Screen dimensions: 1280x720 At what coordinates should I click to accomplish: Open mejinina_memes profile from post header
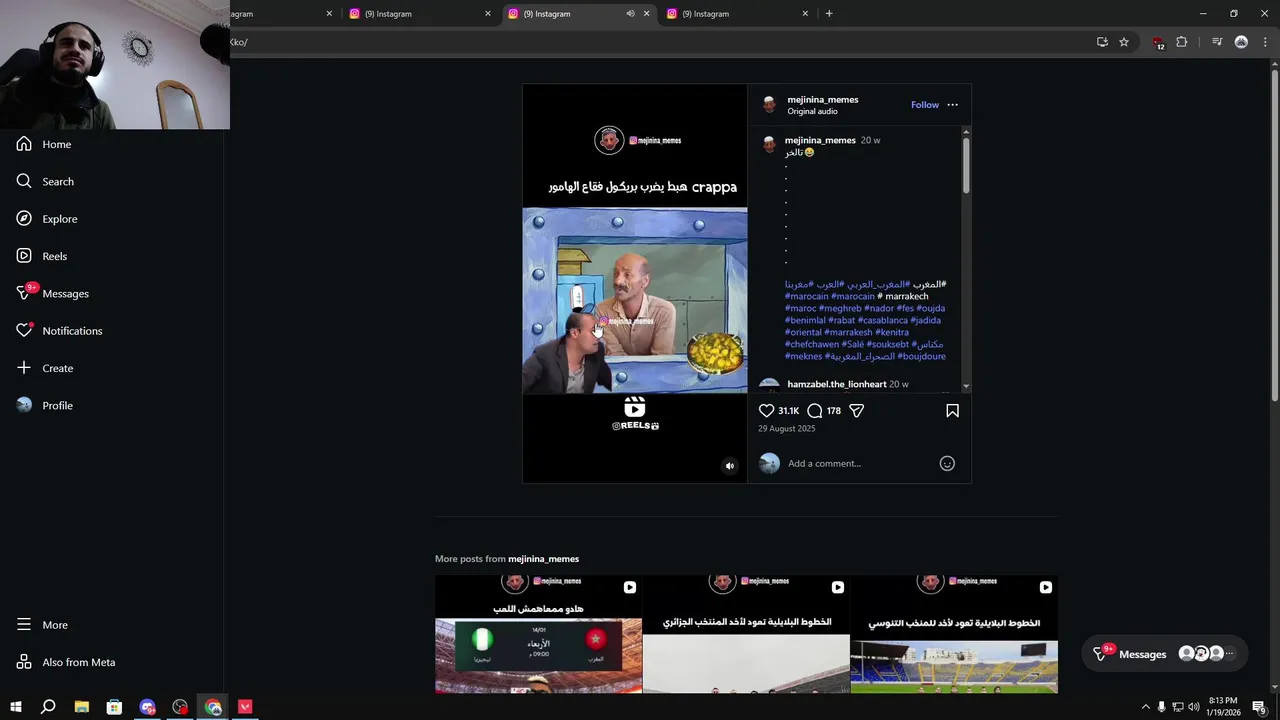pos(822,100)
